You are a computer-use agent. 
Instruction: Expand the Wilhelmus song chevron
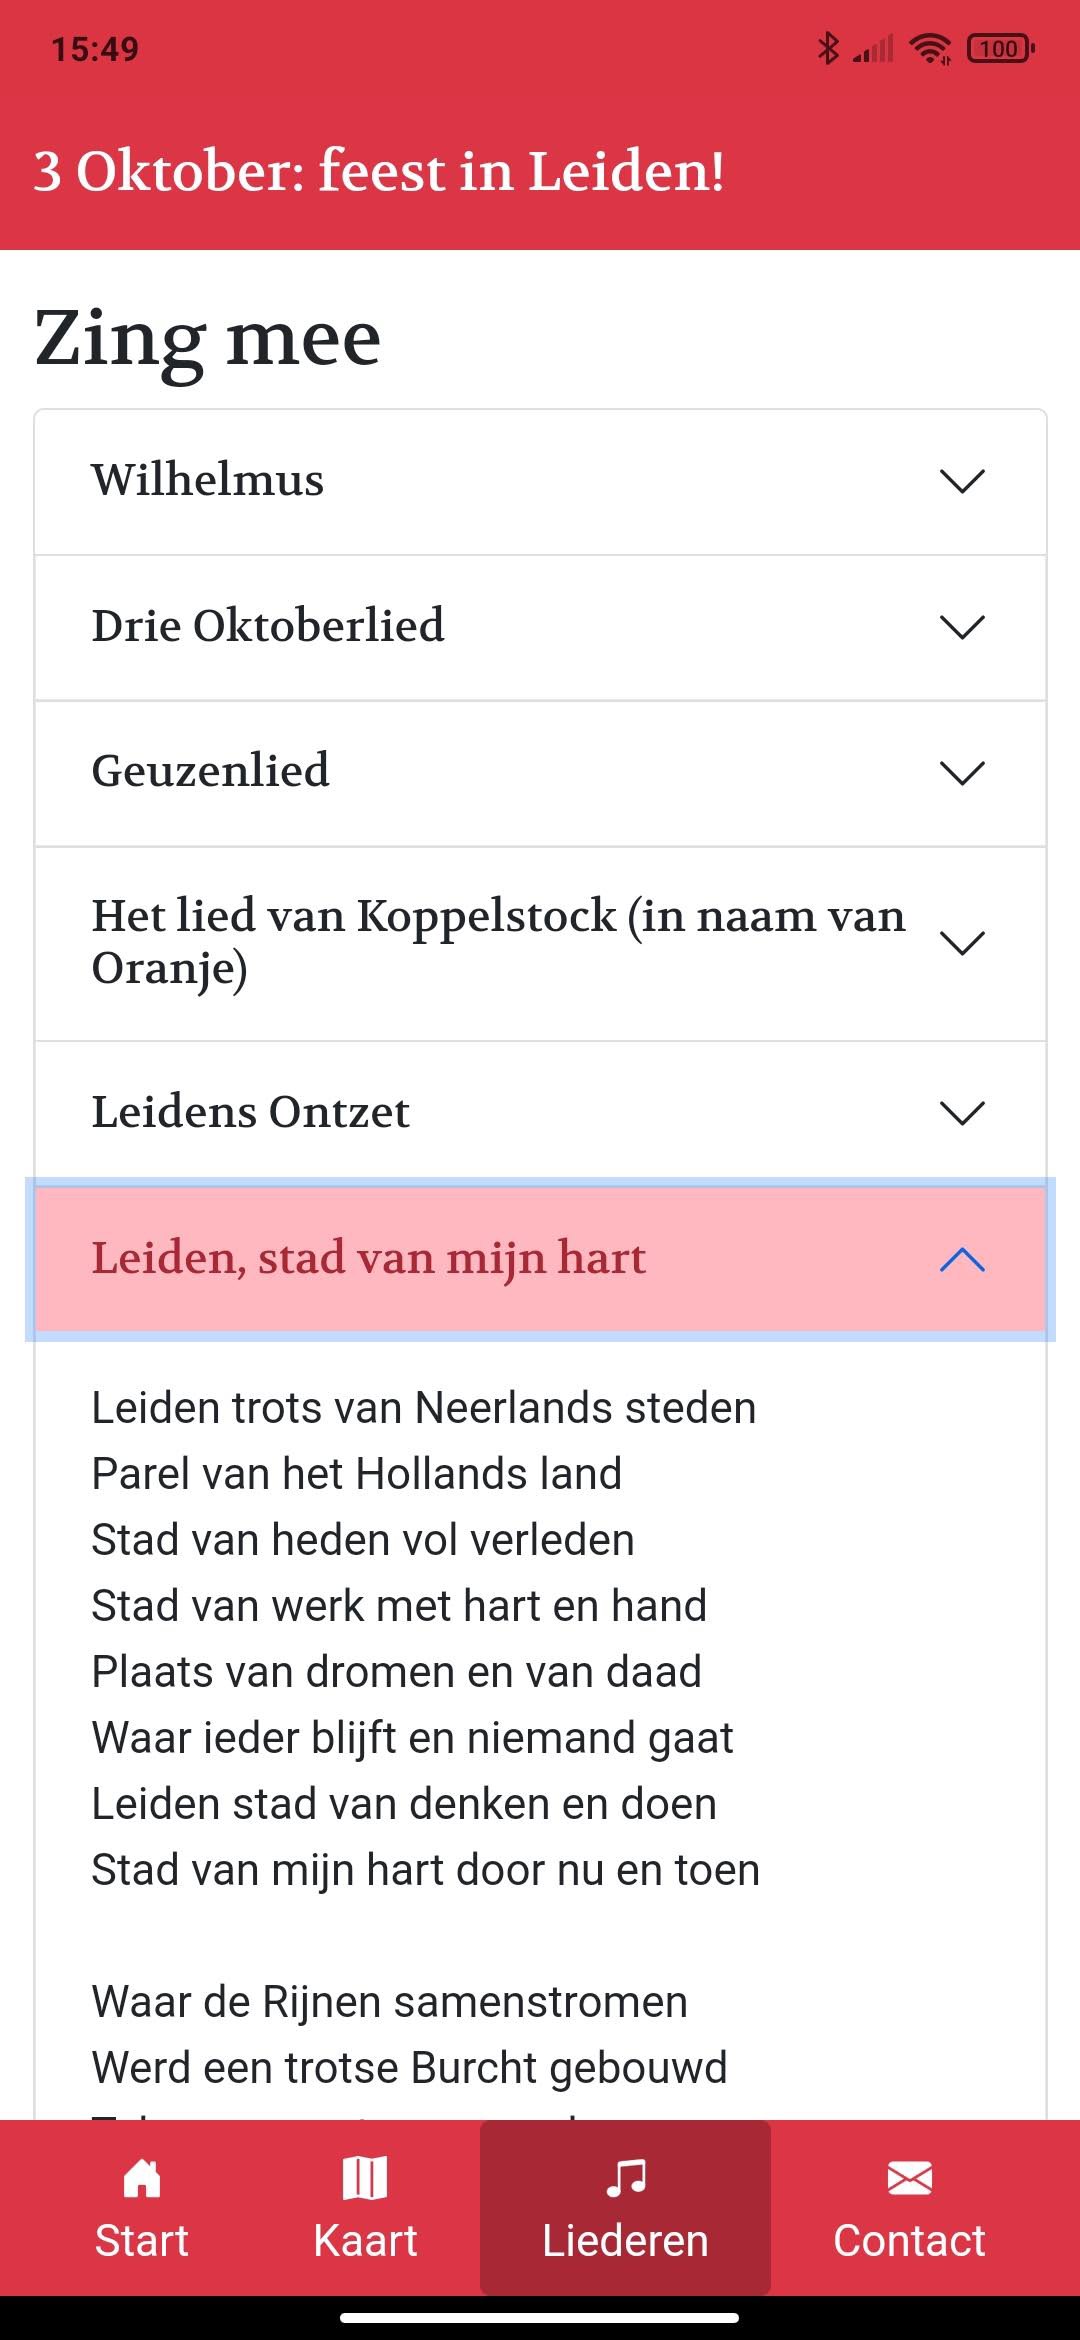(963, 481)
